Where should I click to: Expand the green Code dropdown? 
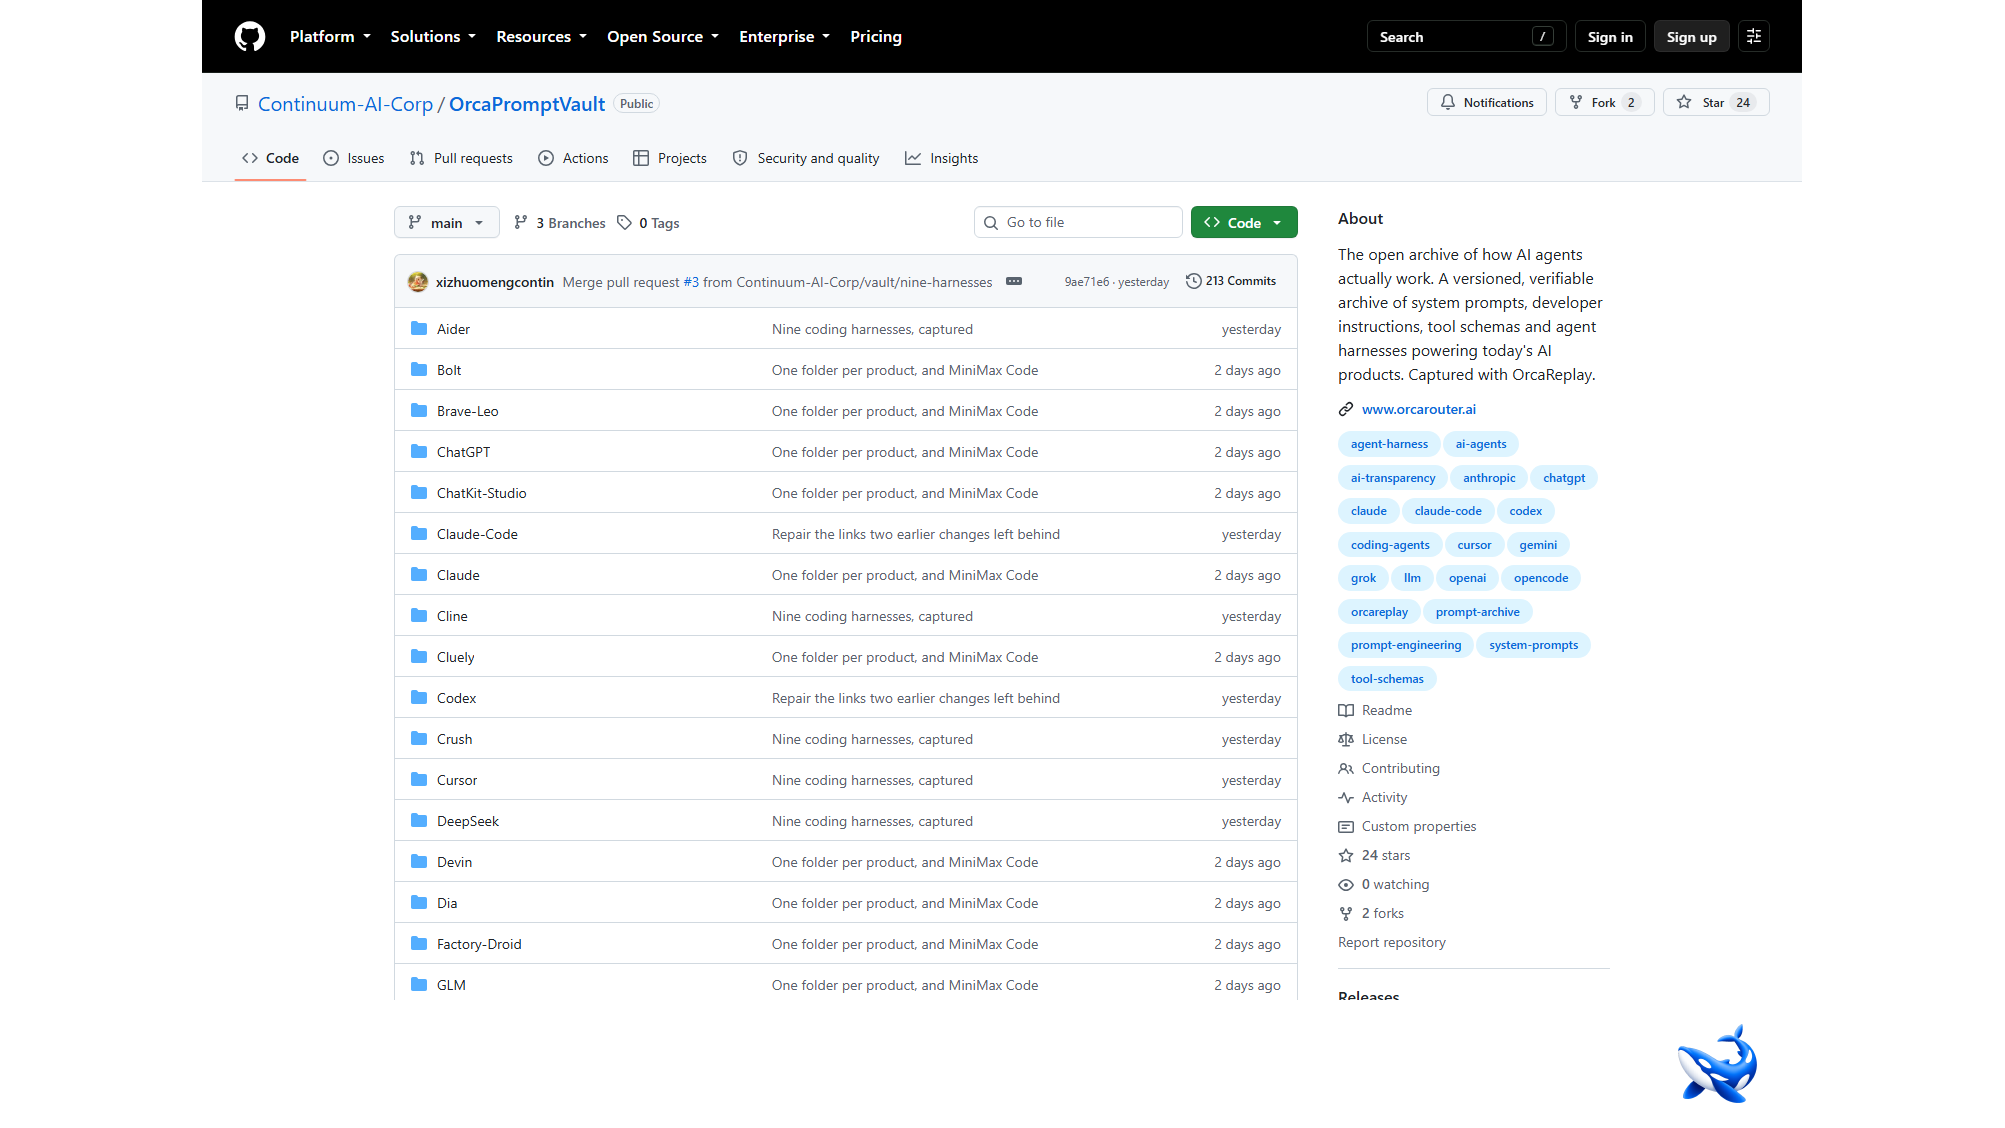point(1244,223)
